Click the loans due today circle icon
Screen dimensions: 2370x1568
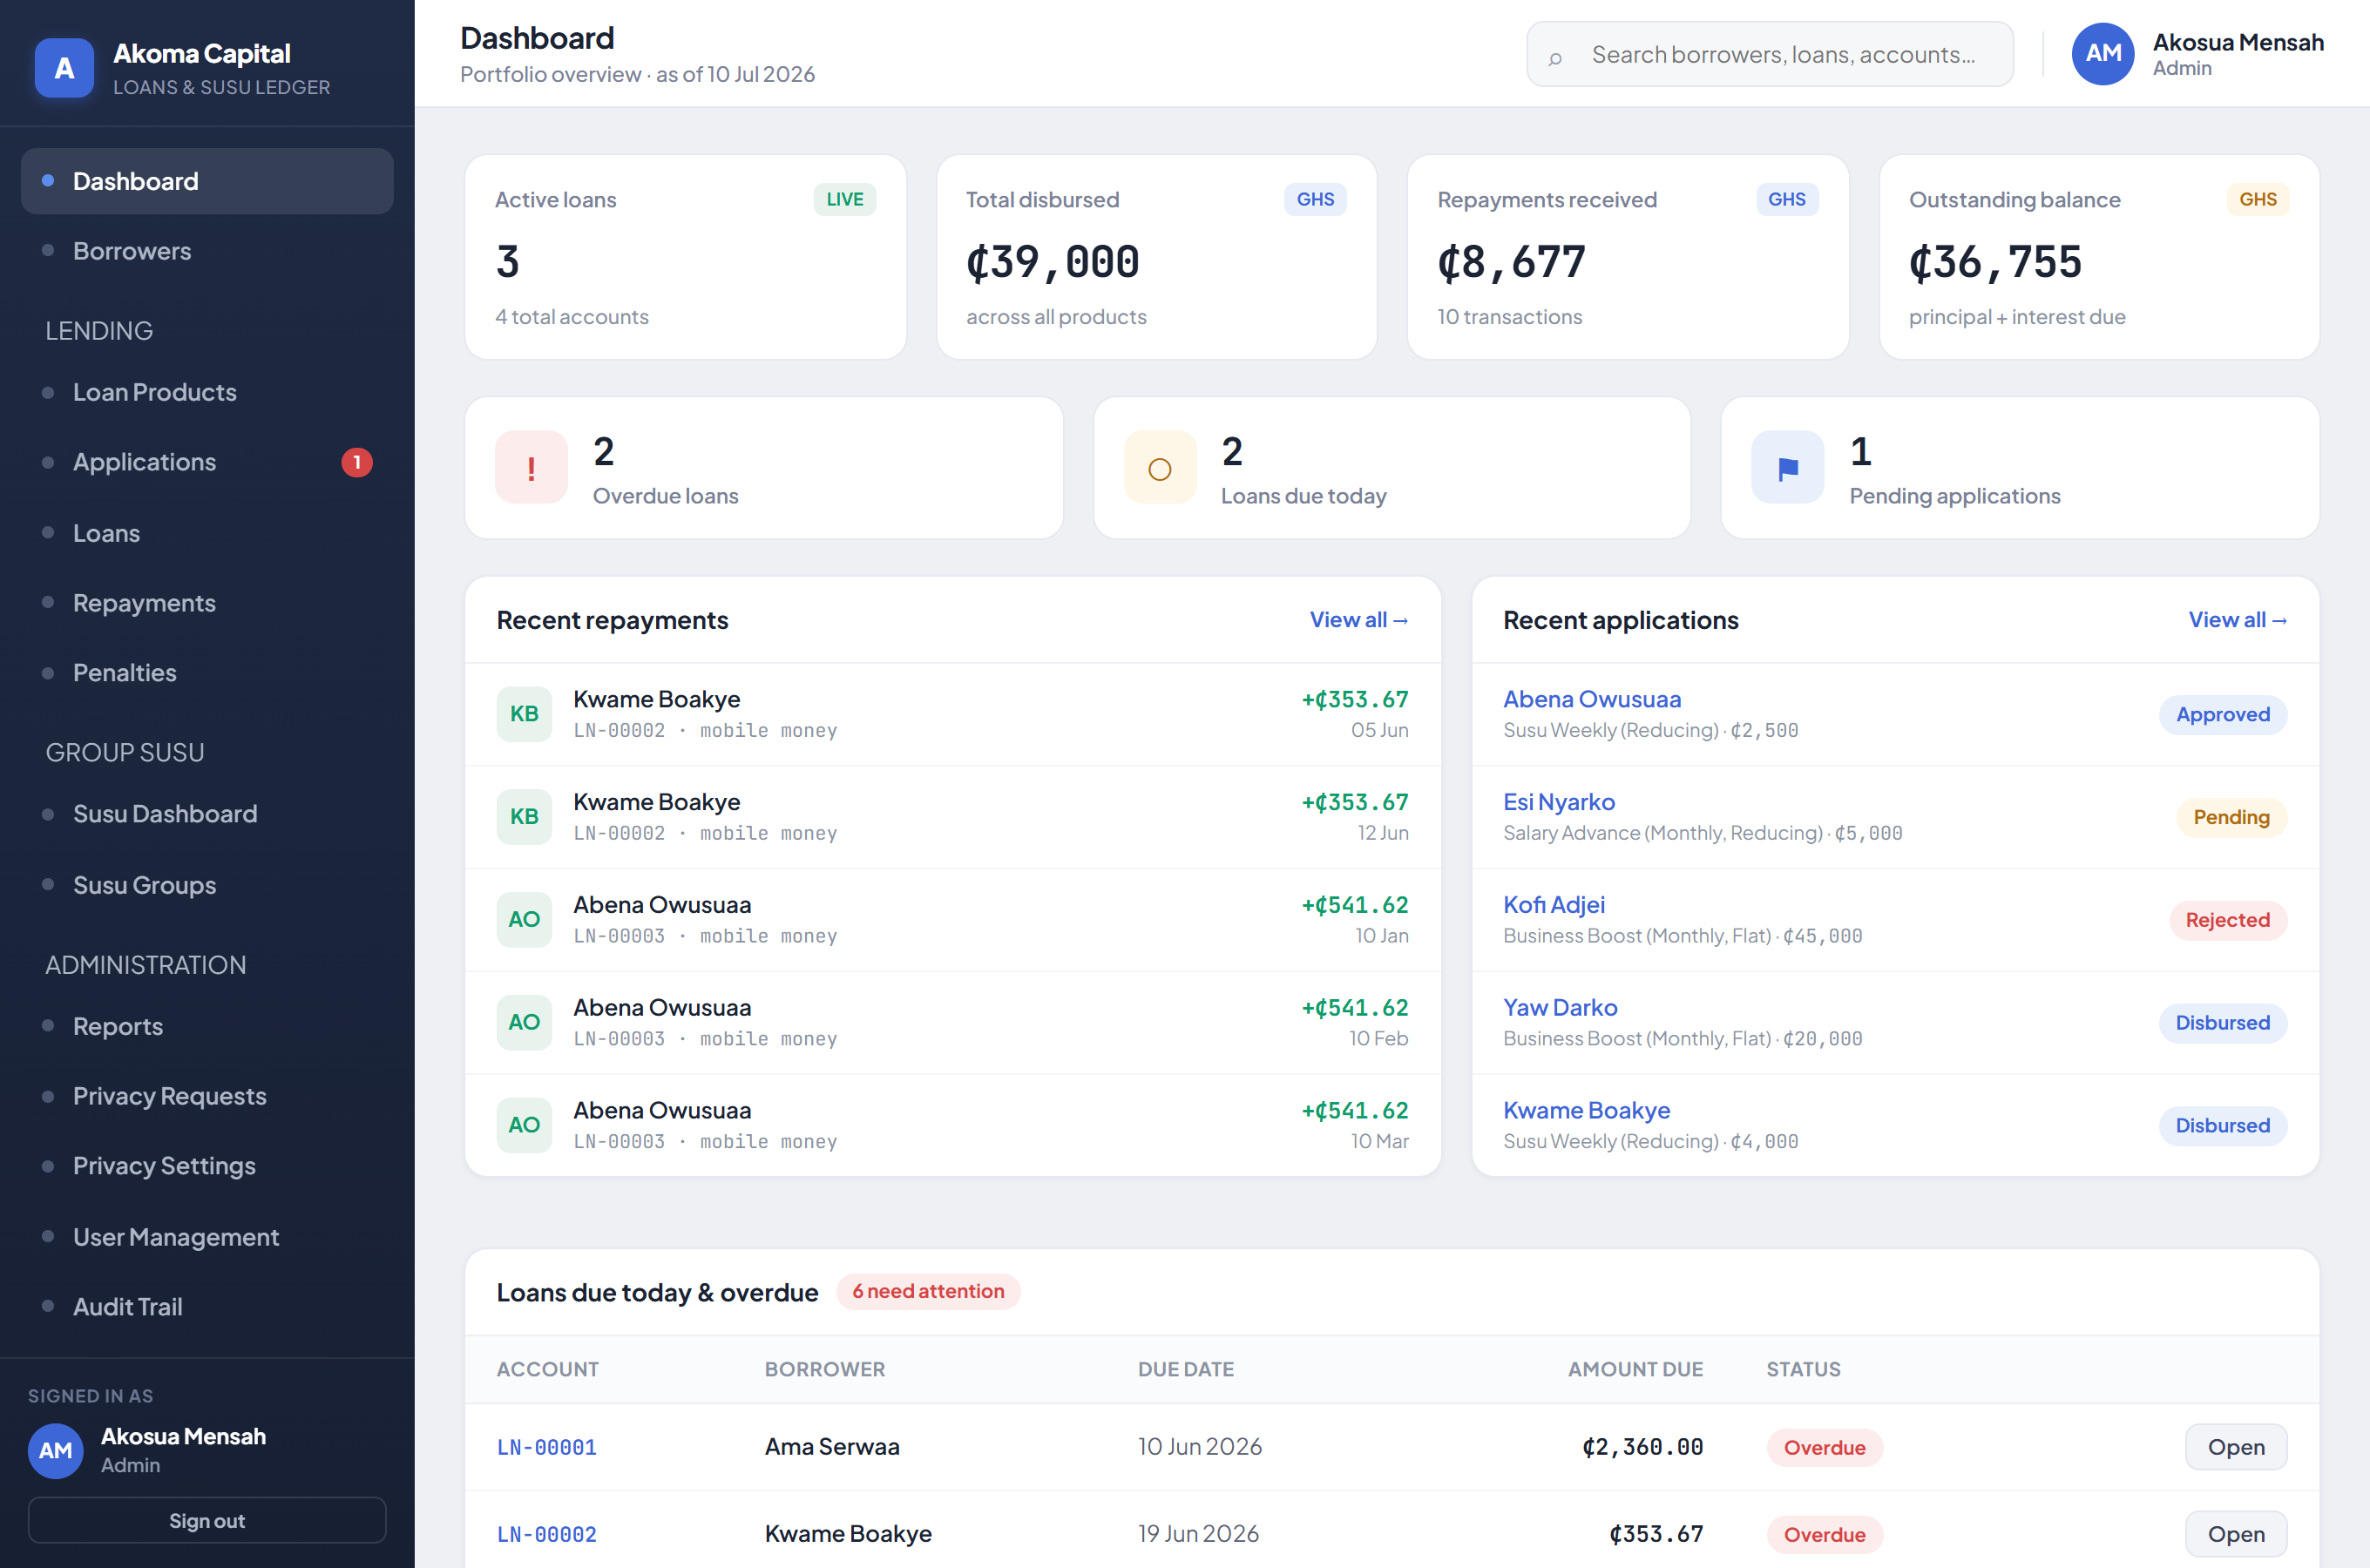click(x=1160, y=467)
